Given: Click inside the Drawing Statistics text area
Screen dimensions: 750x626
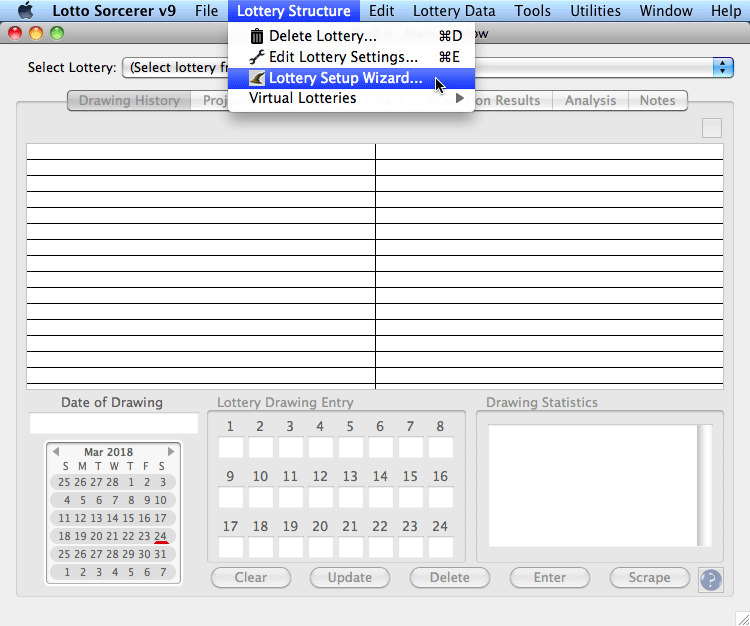Looking at the screenshot, I should coord(593,485).
